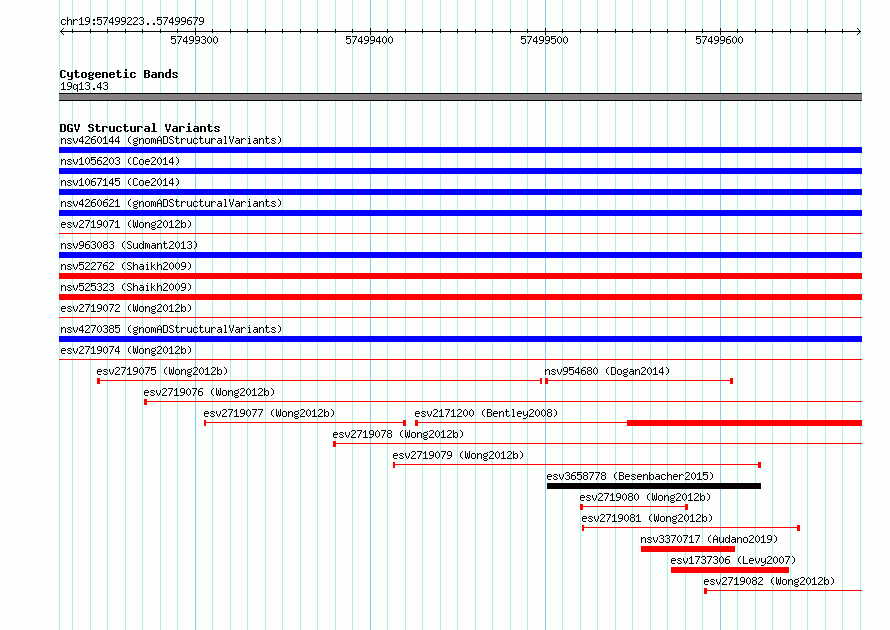
Task: Click the blue bar under nsv4270385
Action: coord(460,339)
